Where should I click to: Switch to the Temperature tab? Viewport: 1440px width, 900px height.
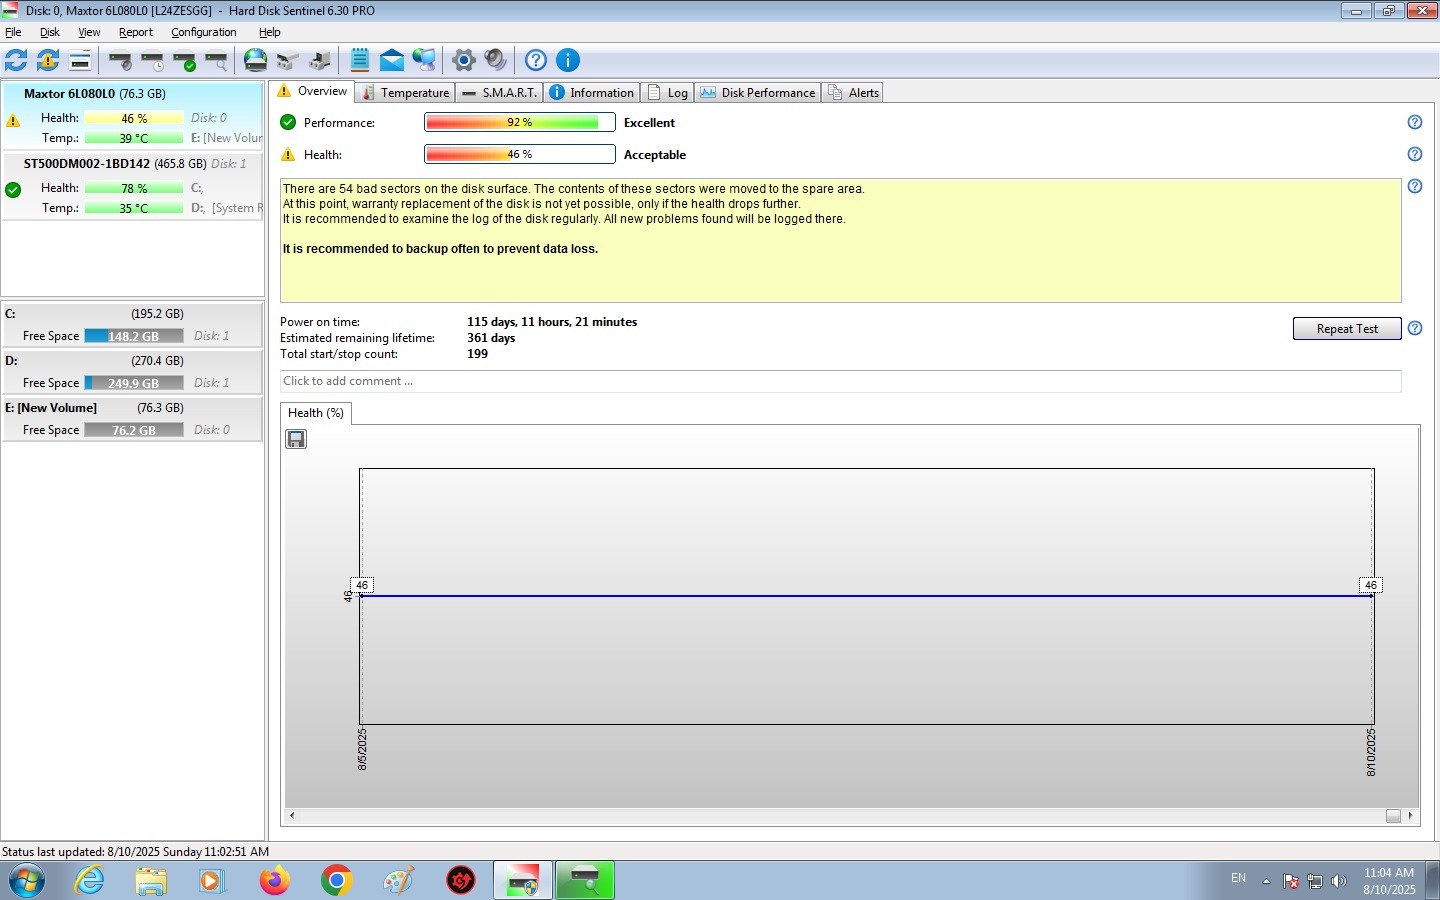(405, 92)
